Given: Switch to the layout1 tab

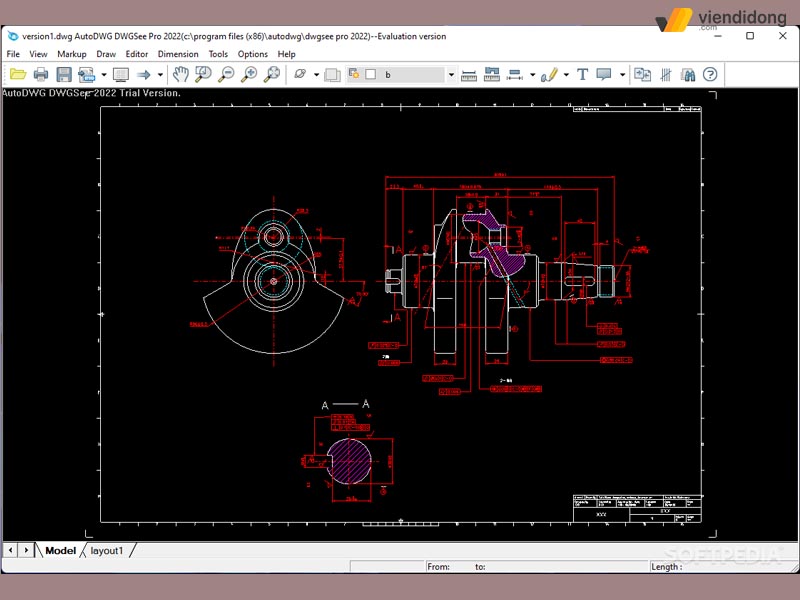Looking at the screenshot, I should pos(107,551).
